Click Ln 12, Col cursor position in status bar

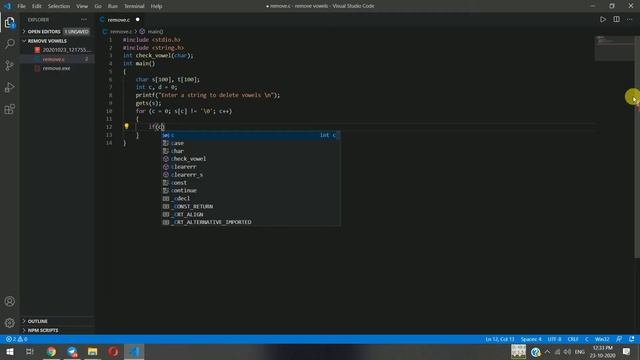[500, 339]
